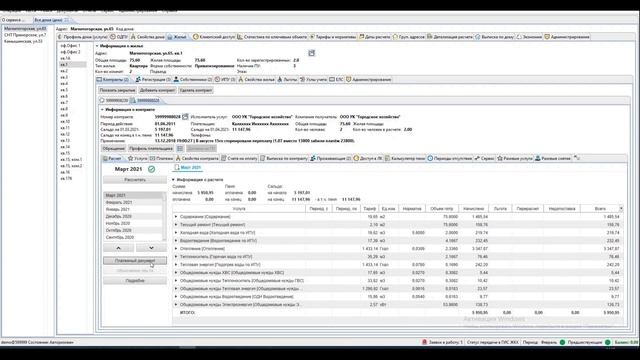
Task: Click the edit icon next to contract number
Action: [185, 117]
